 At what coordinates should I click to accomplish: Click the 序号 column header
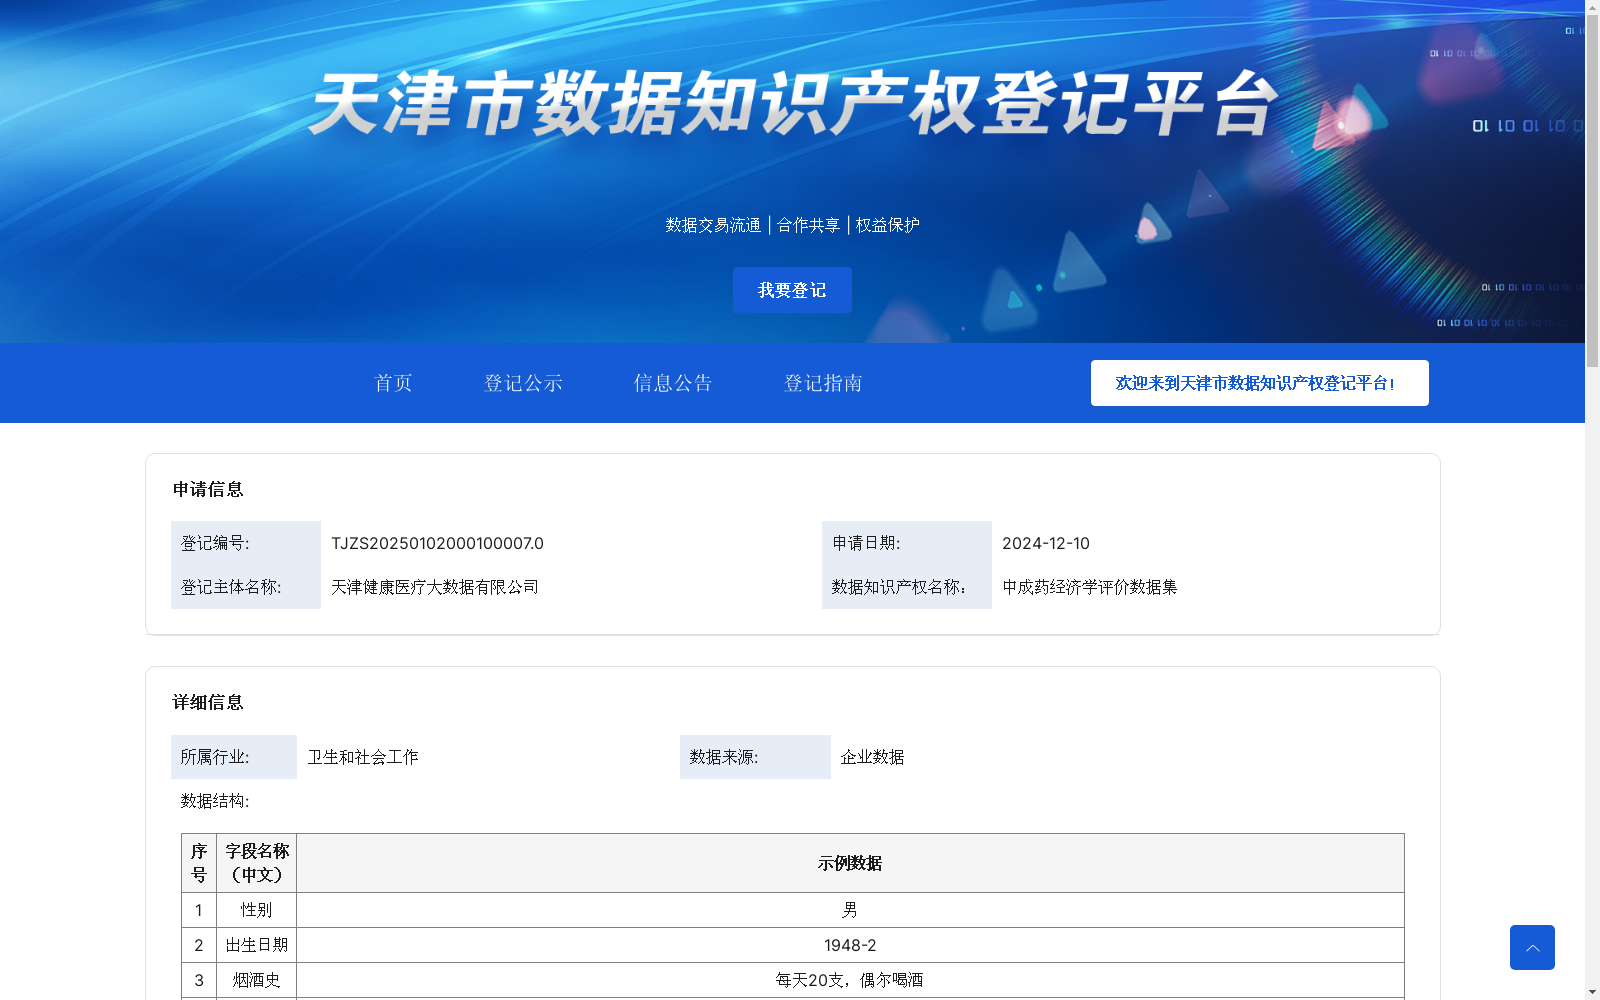(x=199, y=863)
